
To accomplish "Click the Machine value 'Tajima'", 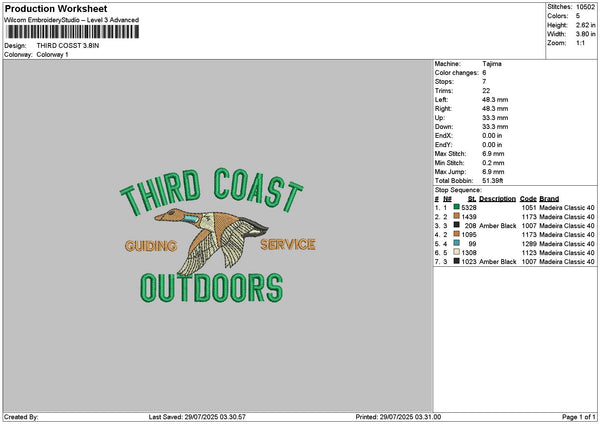I will (x=492, y=64).
